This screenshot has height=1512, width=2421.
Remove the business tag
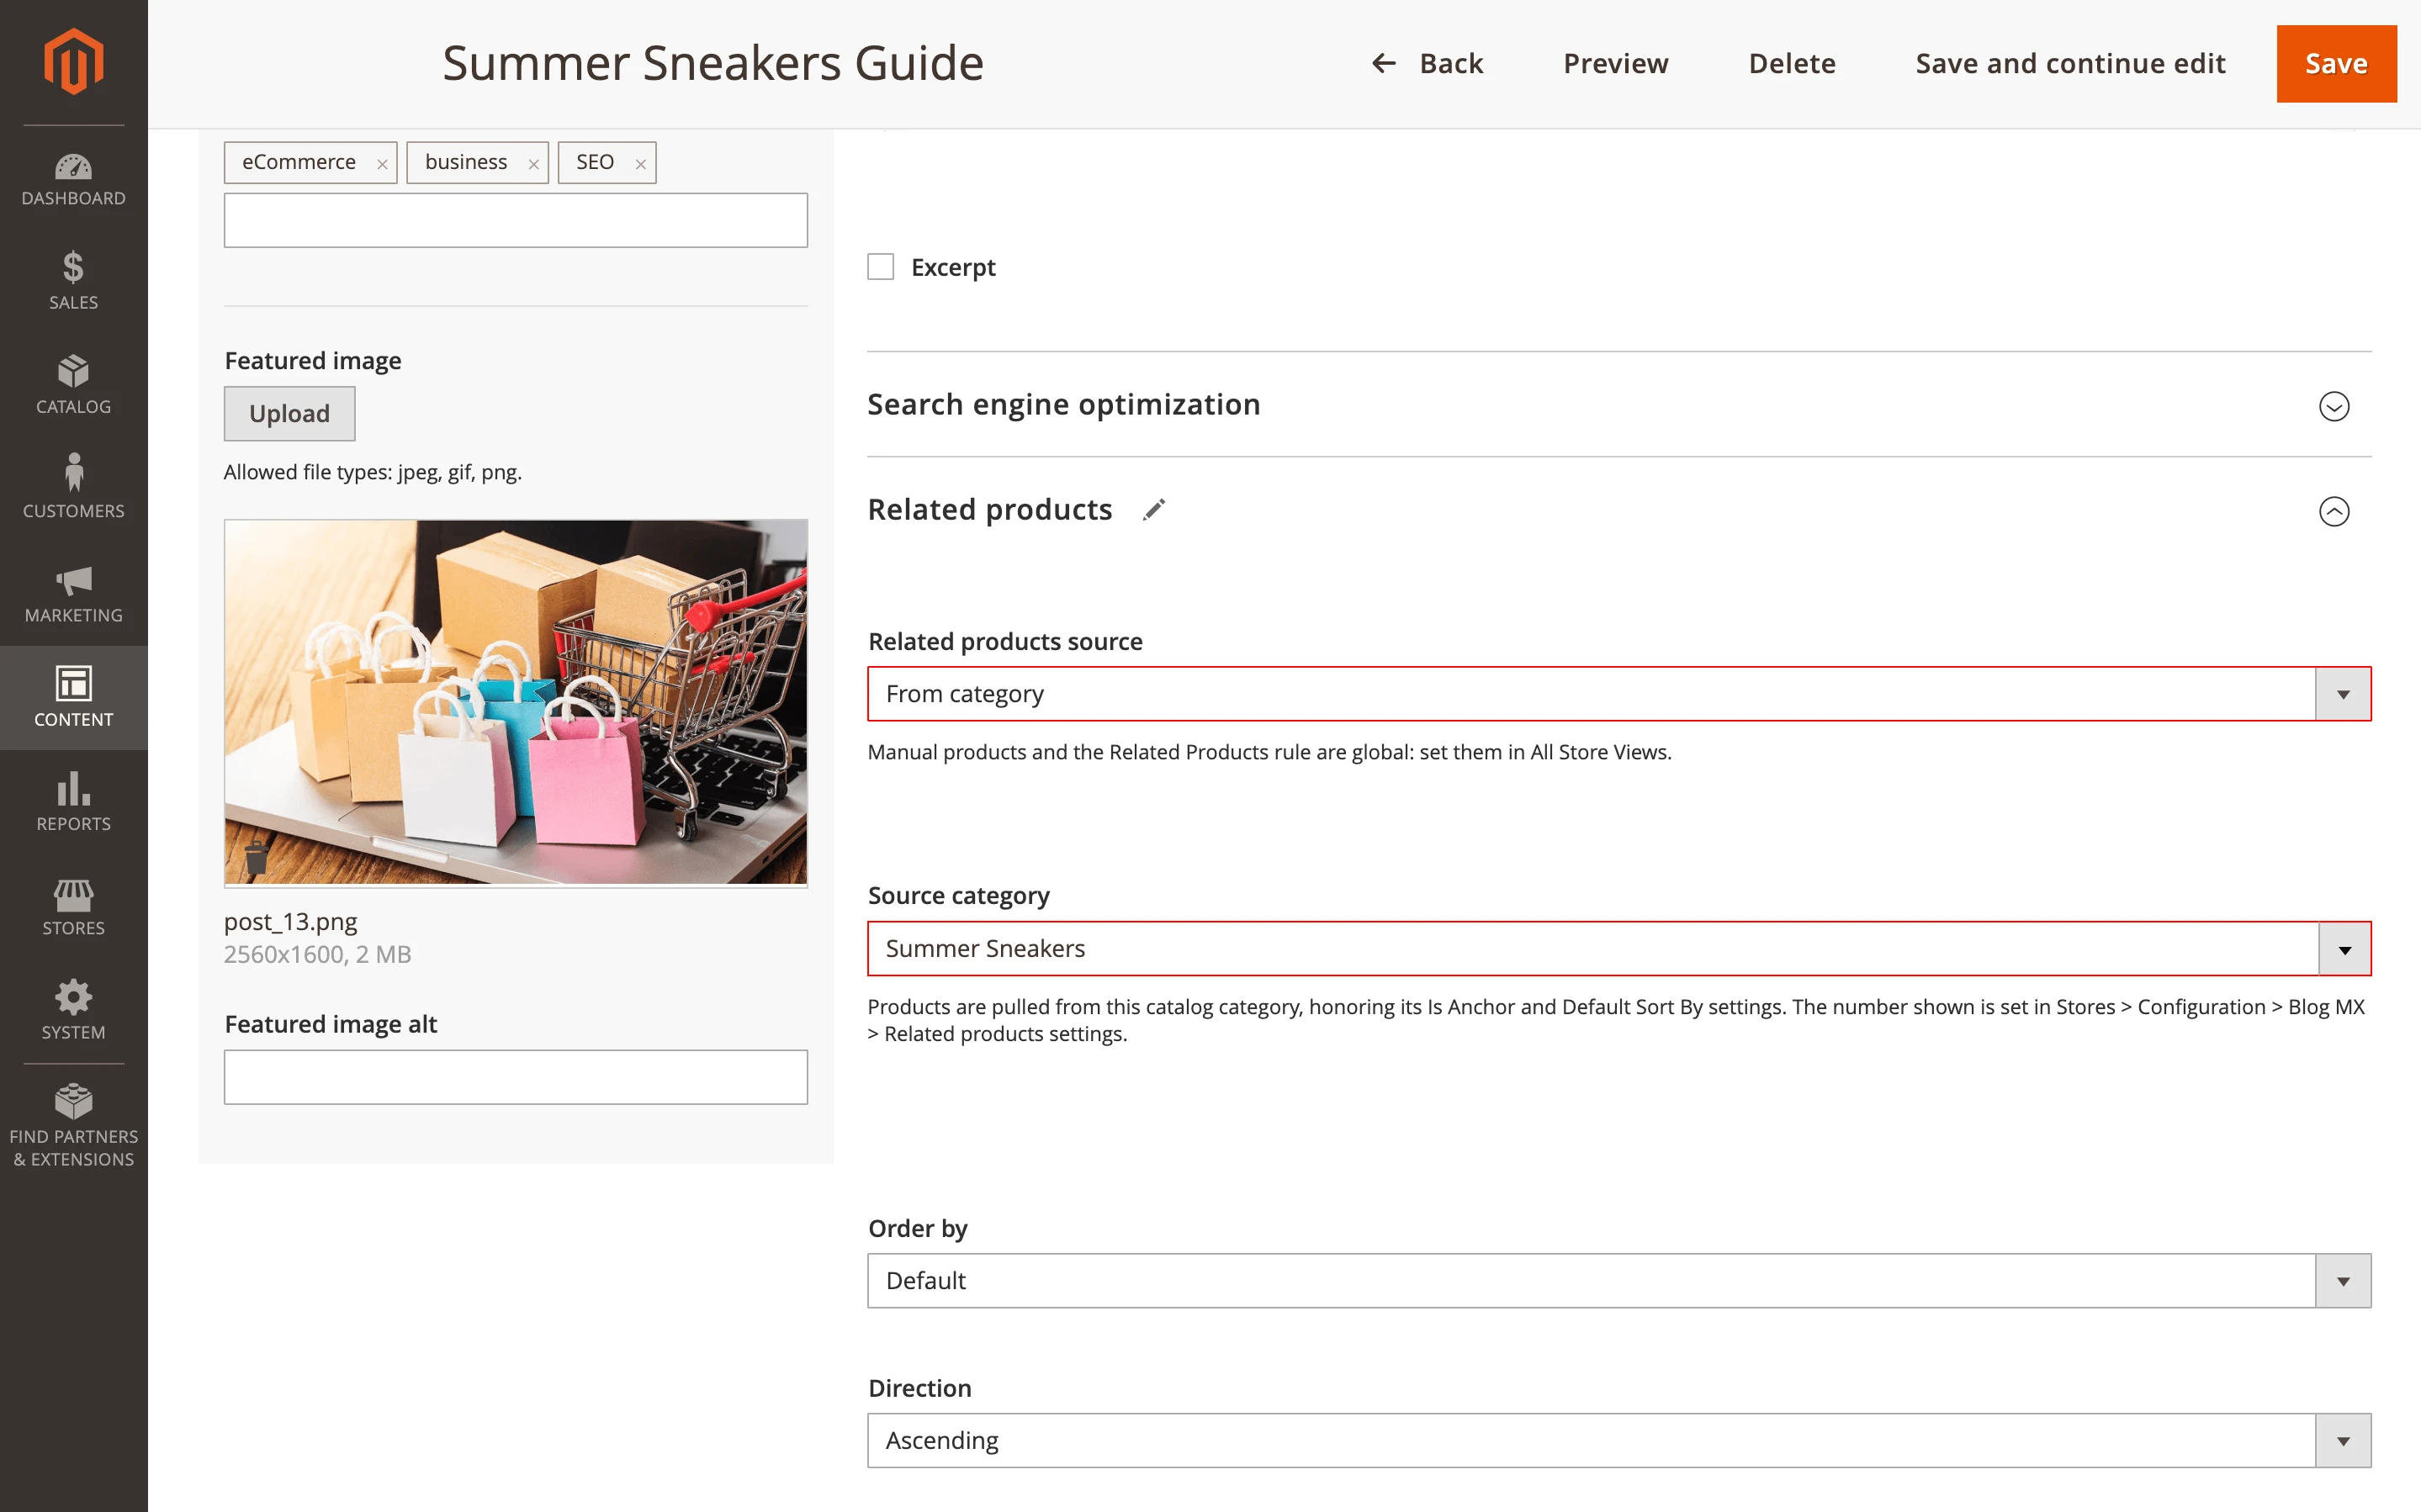pos(534,164)
